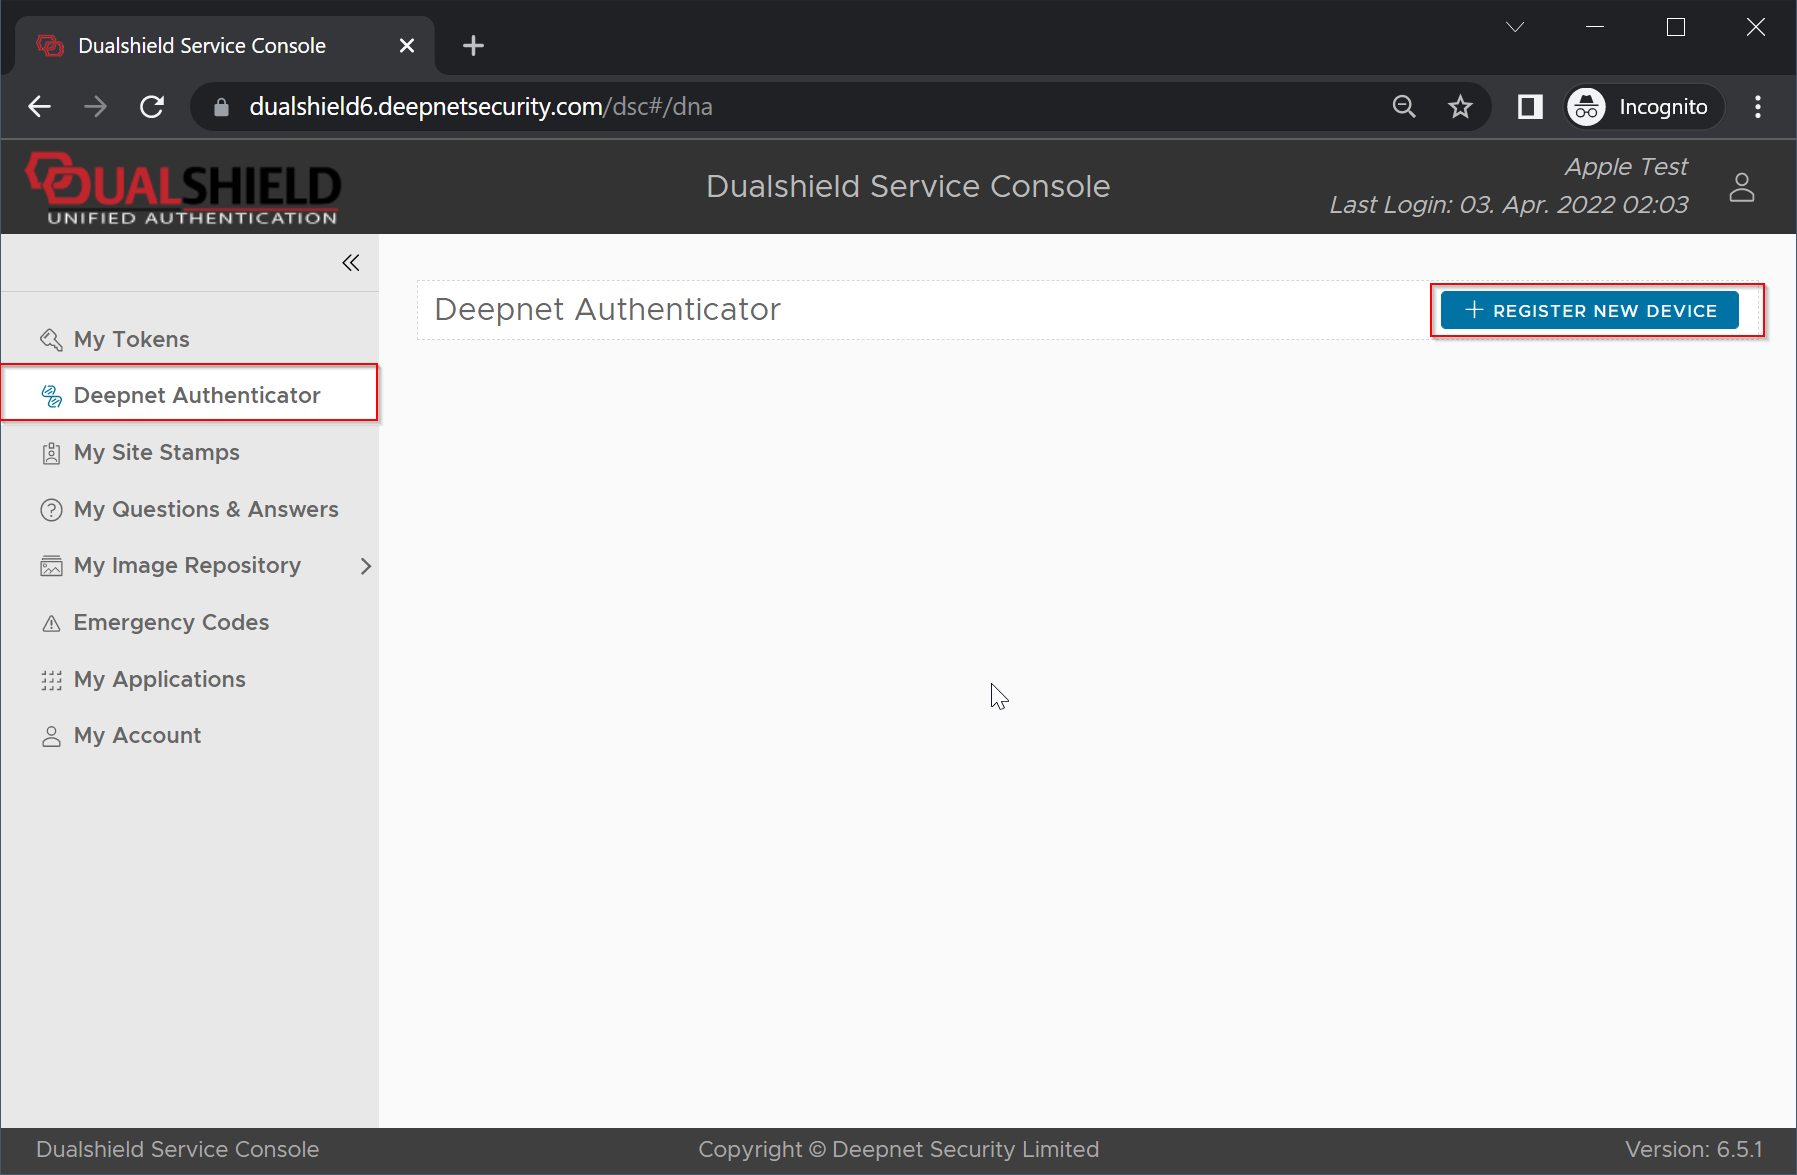Open My Tokens in the sidebar

pyautogui.click(x=131, y=340)
